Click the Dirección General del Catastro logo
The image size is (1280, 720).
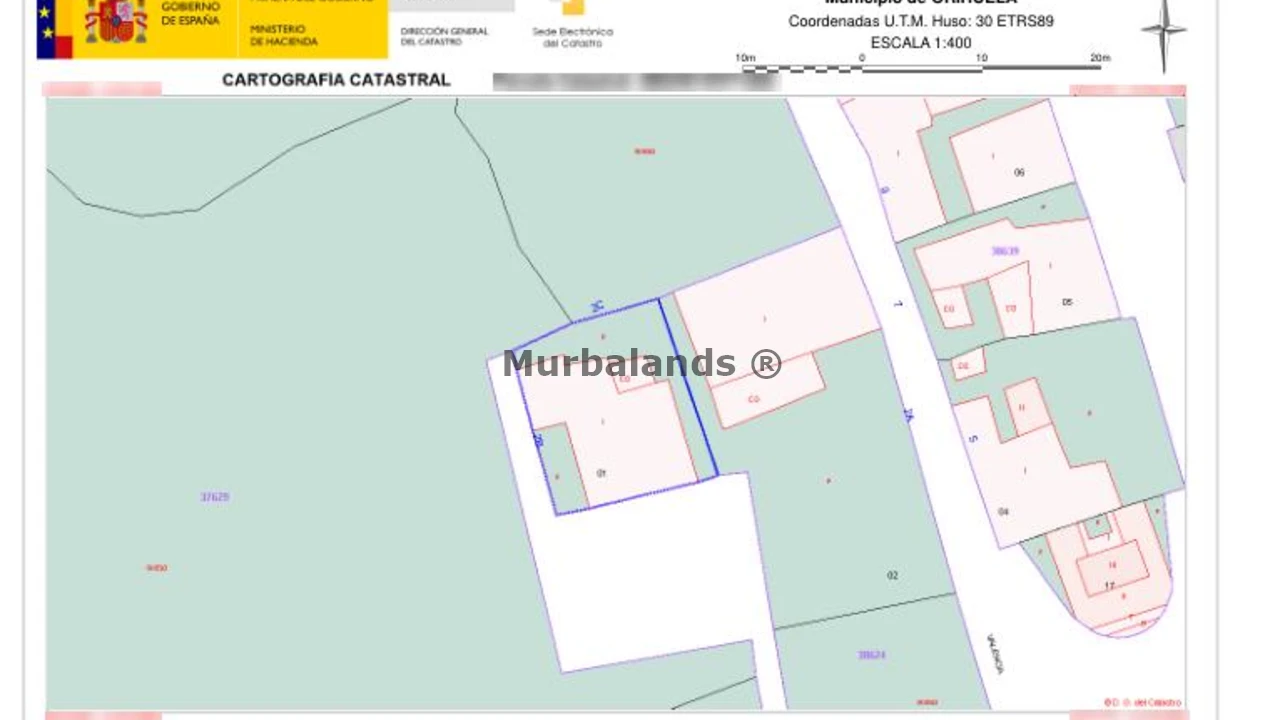tap(445, 36)
